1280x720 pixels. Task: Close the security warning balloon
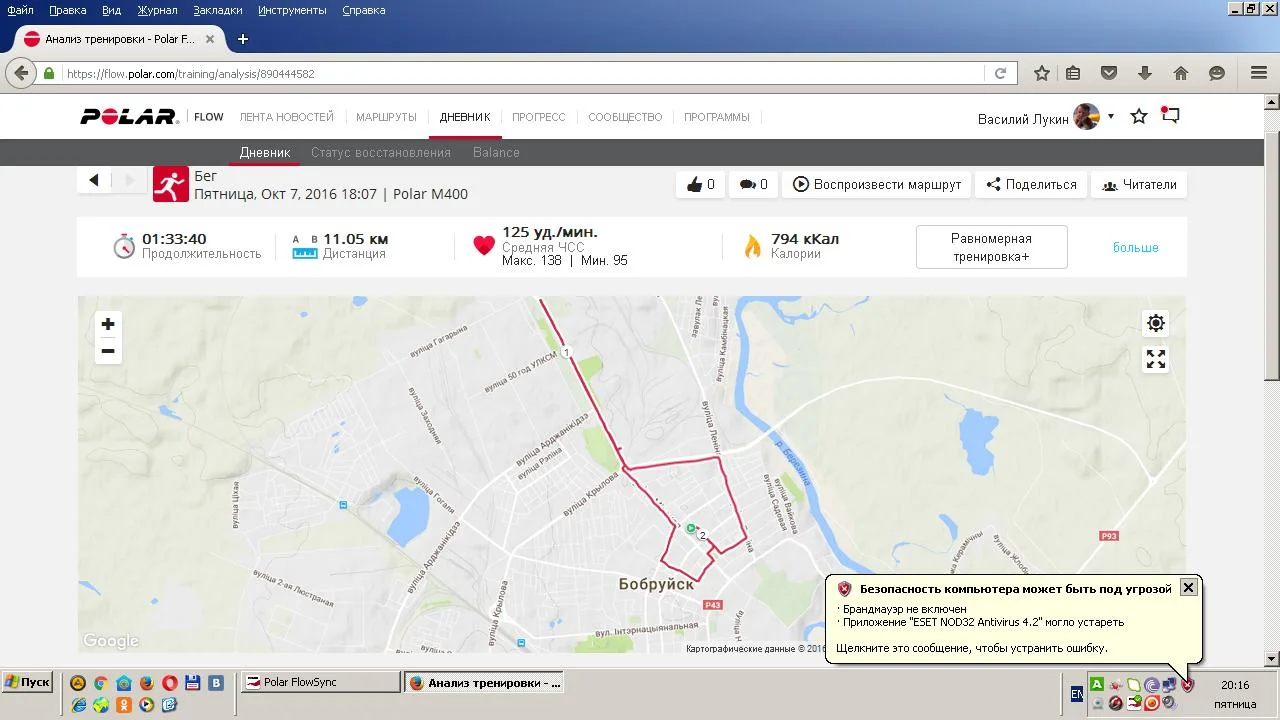pos(1188,588)
